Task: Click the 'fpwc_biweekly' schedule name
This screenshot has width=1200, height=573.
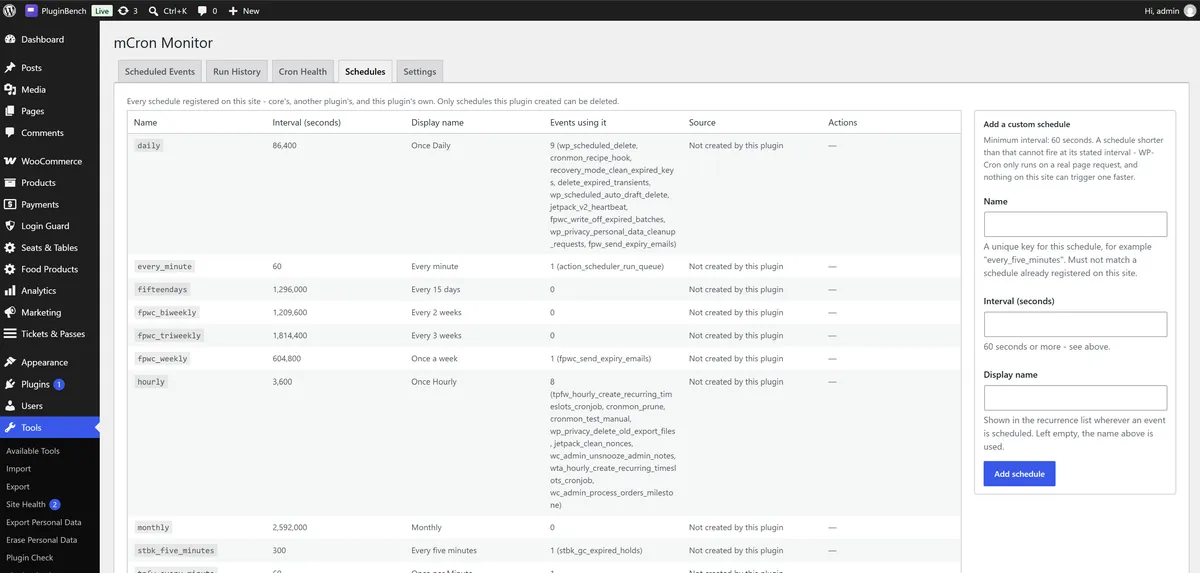Action: [168, 313]
